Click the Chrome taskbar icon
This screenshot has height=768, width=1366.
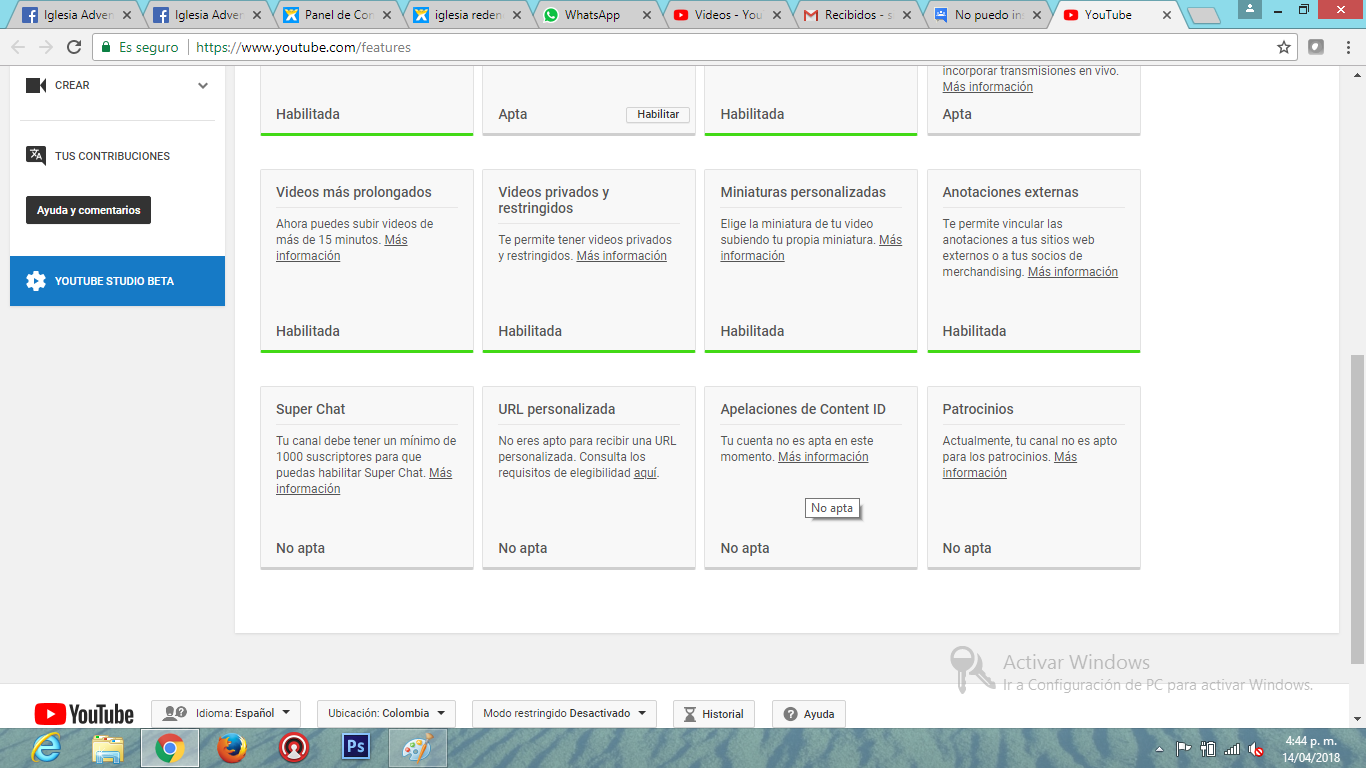[170, 748]
